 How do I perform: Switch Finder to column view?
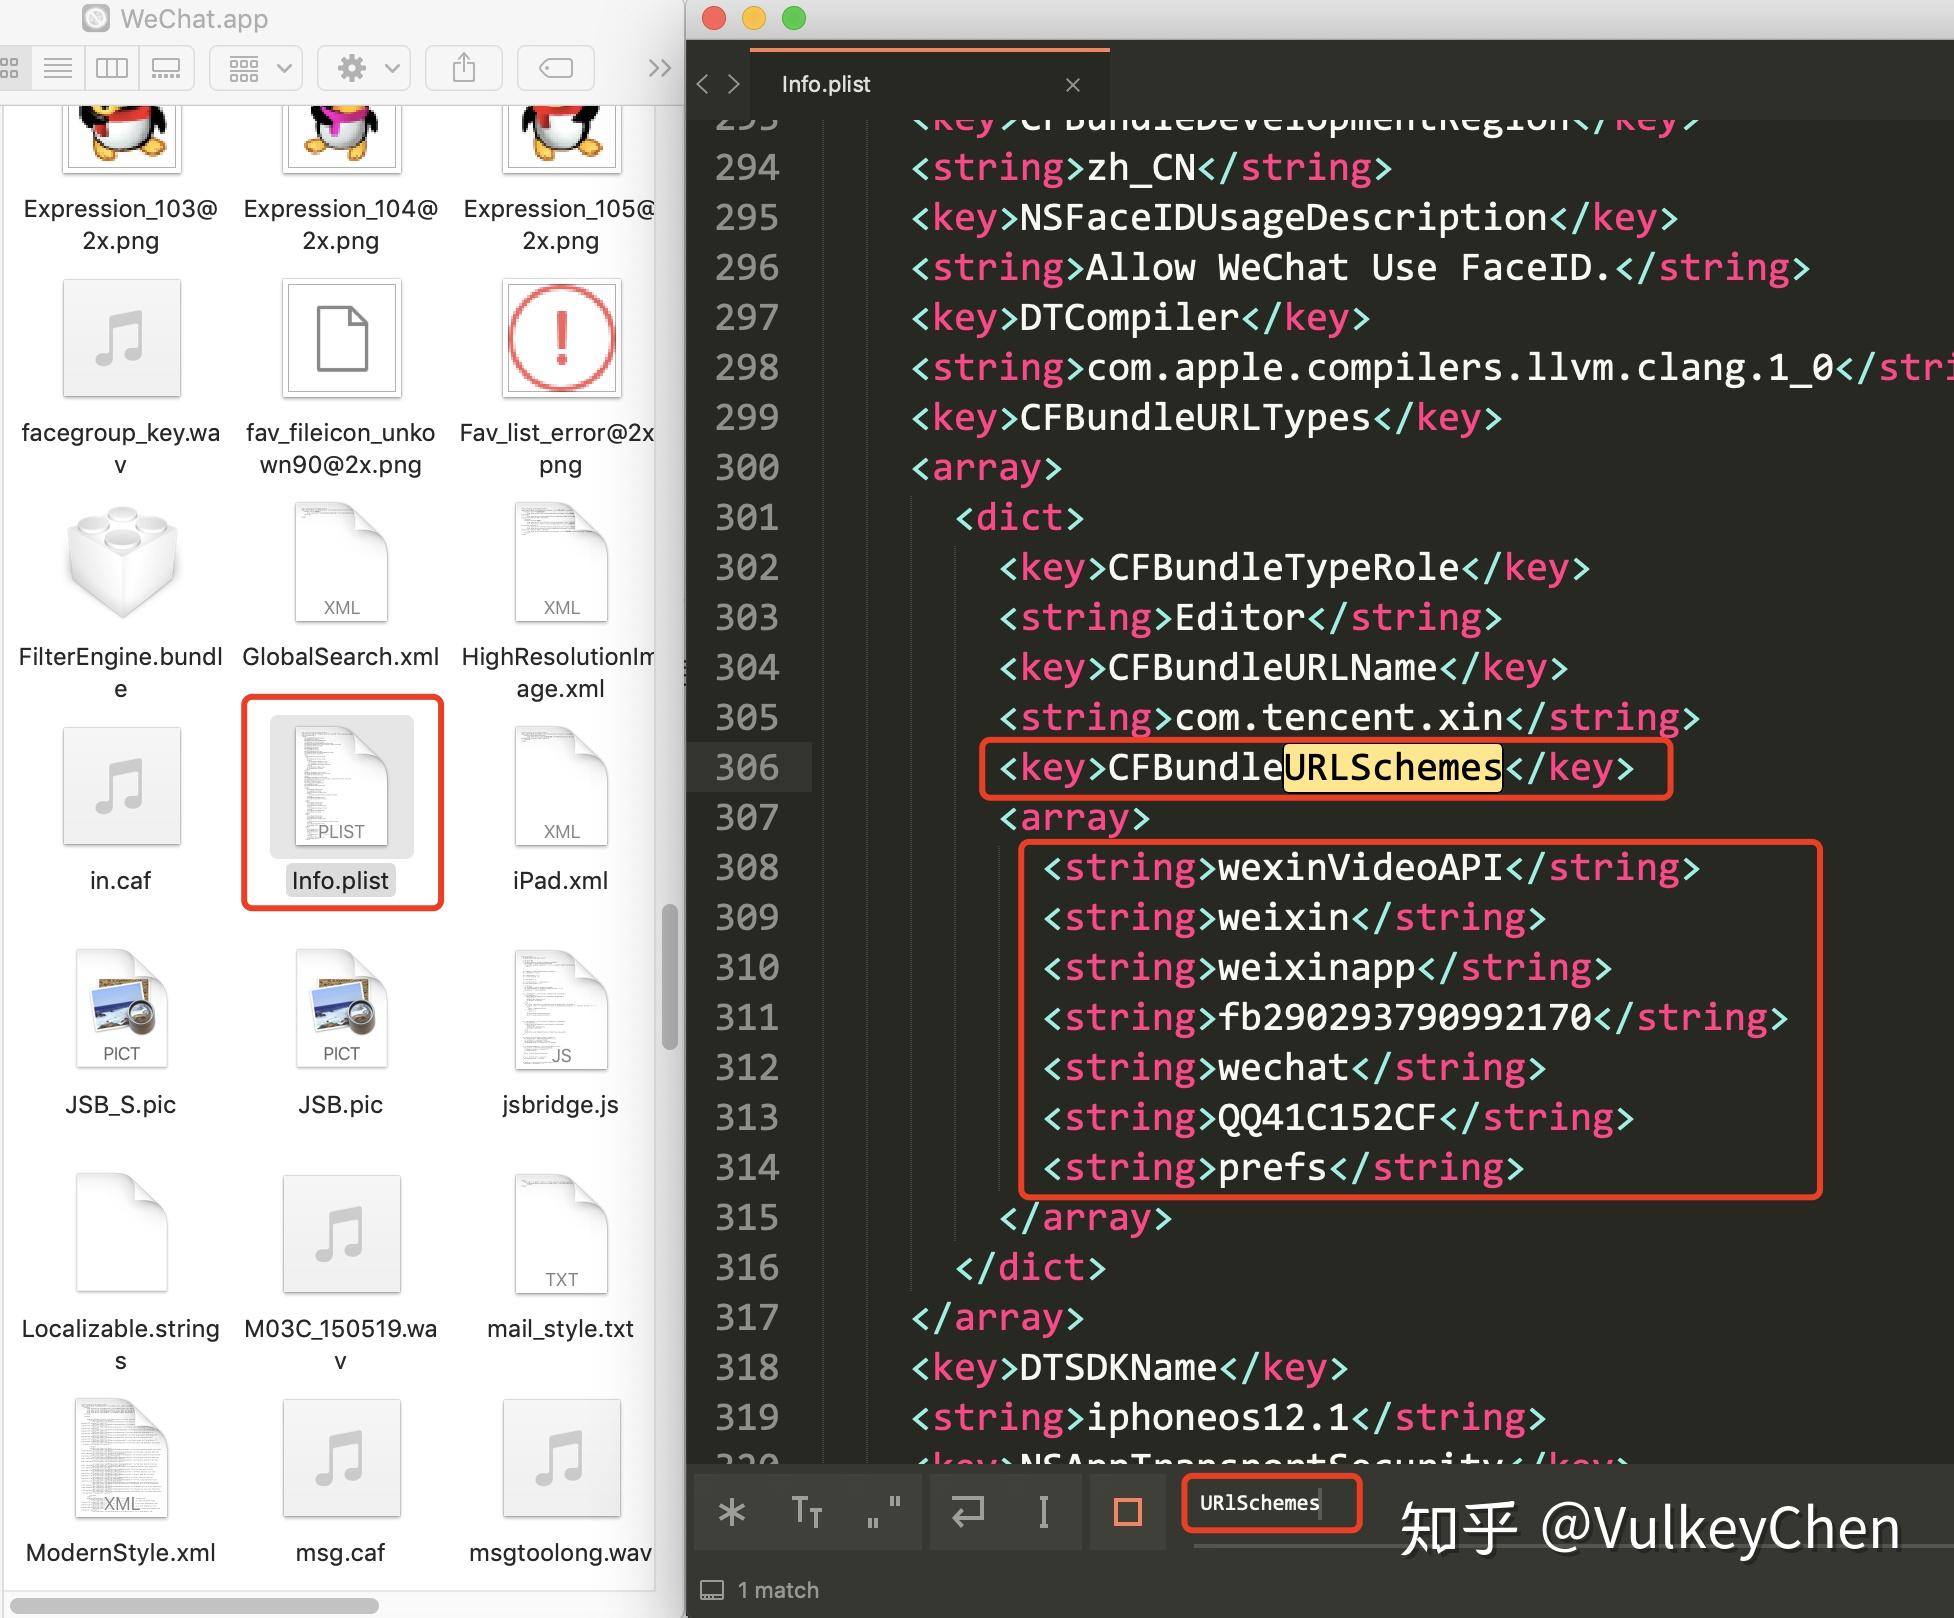tap(111, 68)
